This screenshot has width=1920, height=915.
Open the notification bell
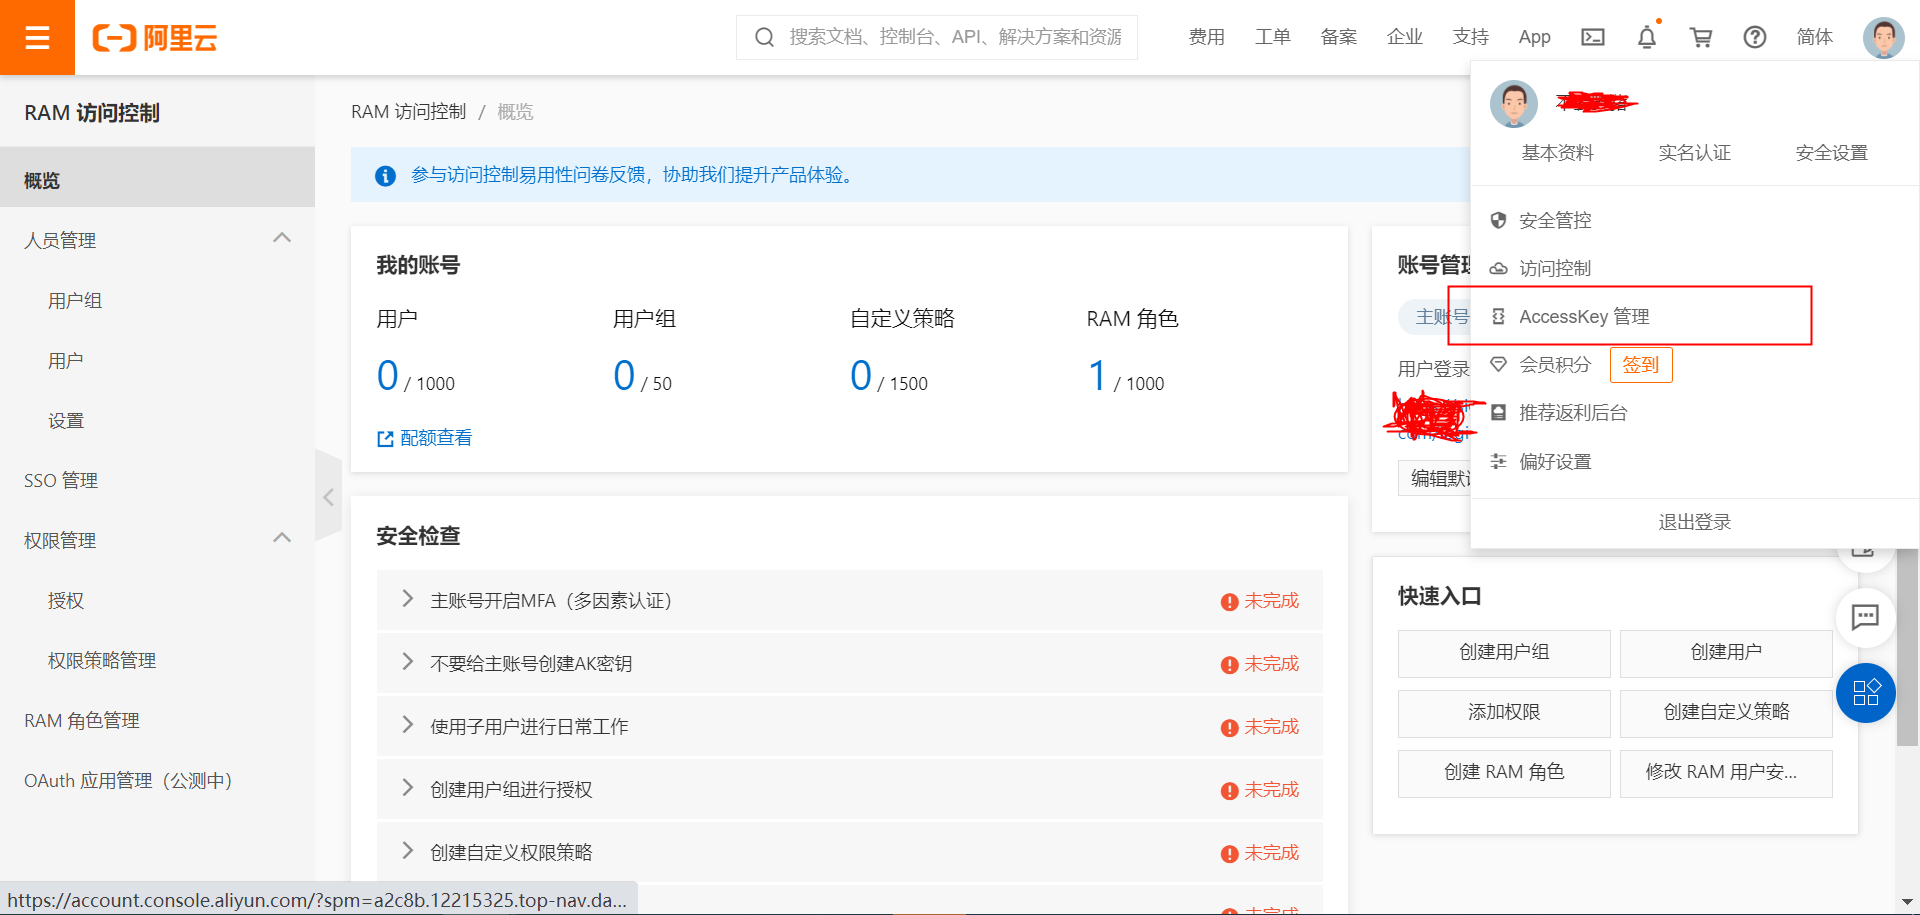1647,37
